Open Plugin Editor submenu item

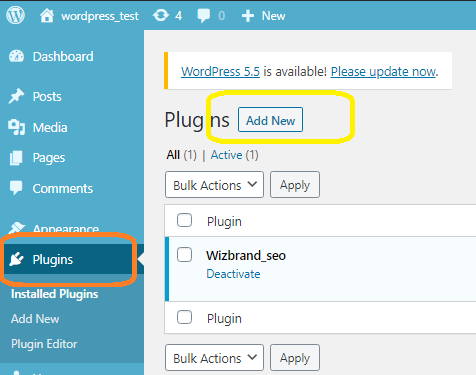pyautogui.click(x=44, y=344)
